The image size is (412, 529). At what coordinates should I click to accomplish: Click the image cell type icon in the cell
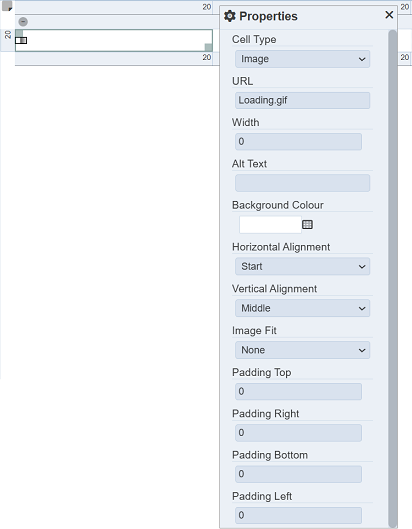[21, 40]
